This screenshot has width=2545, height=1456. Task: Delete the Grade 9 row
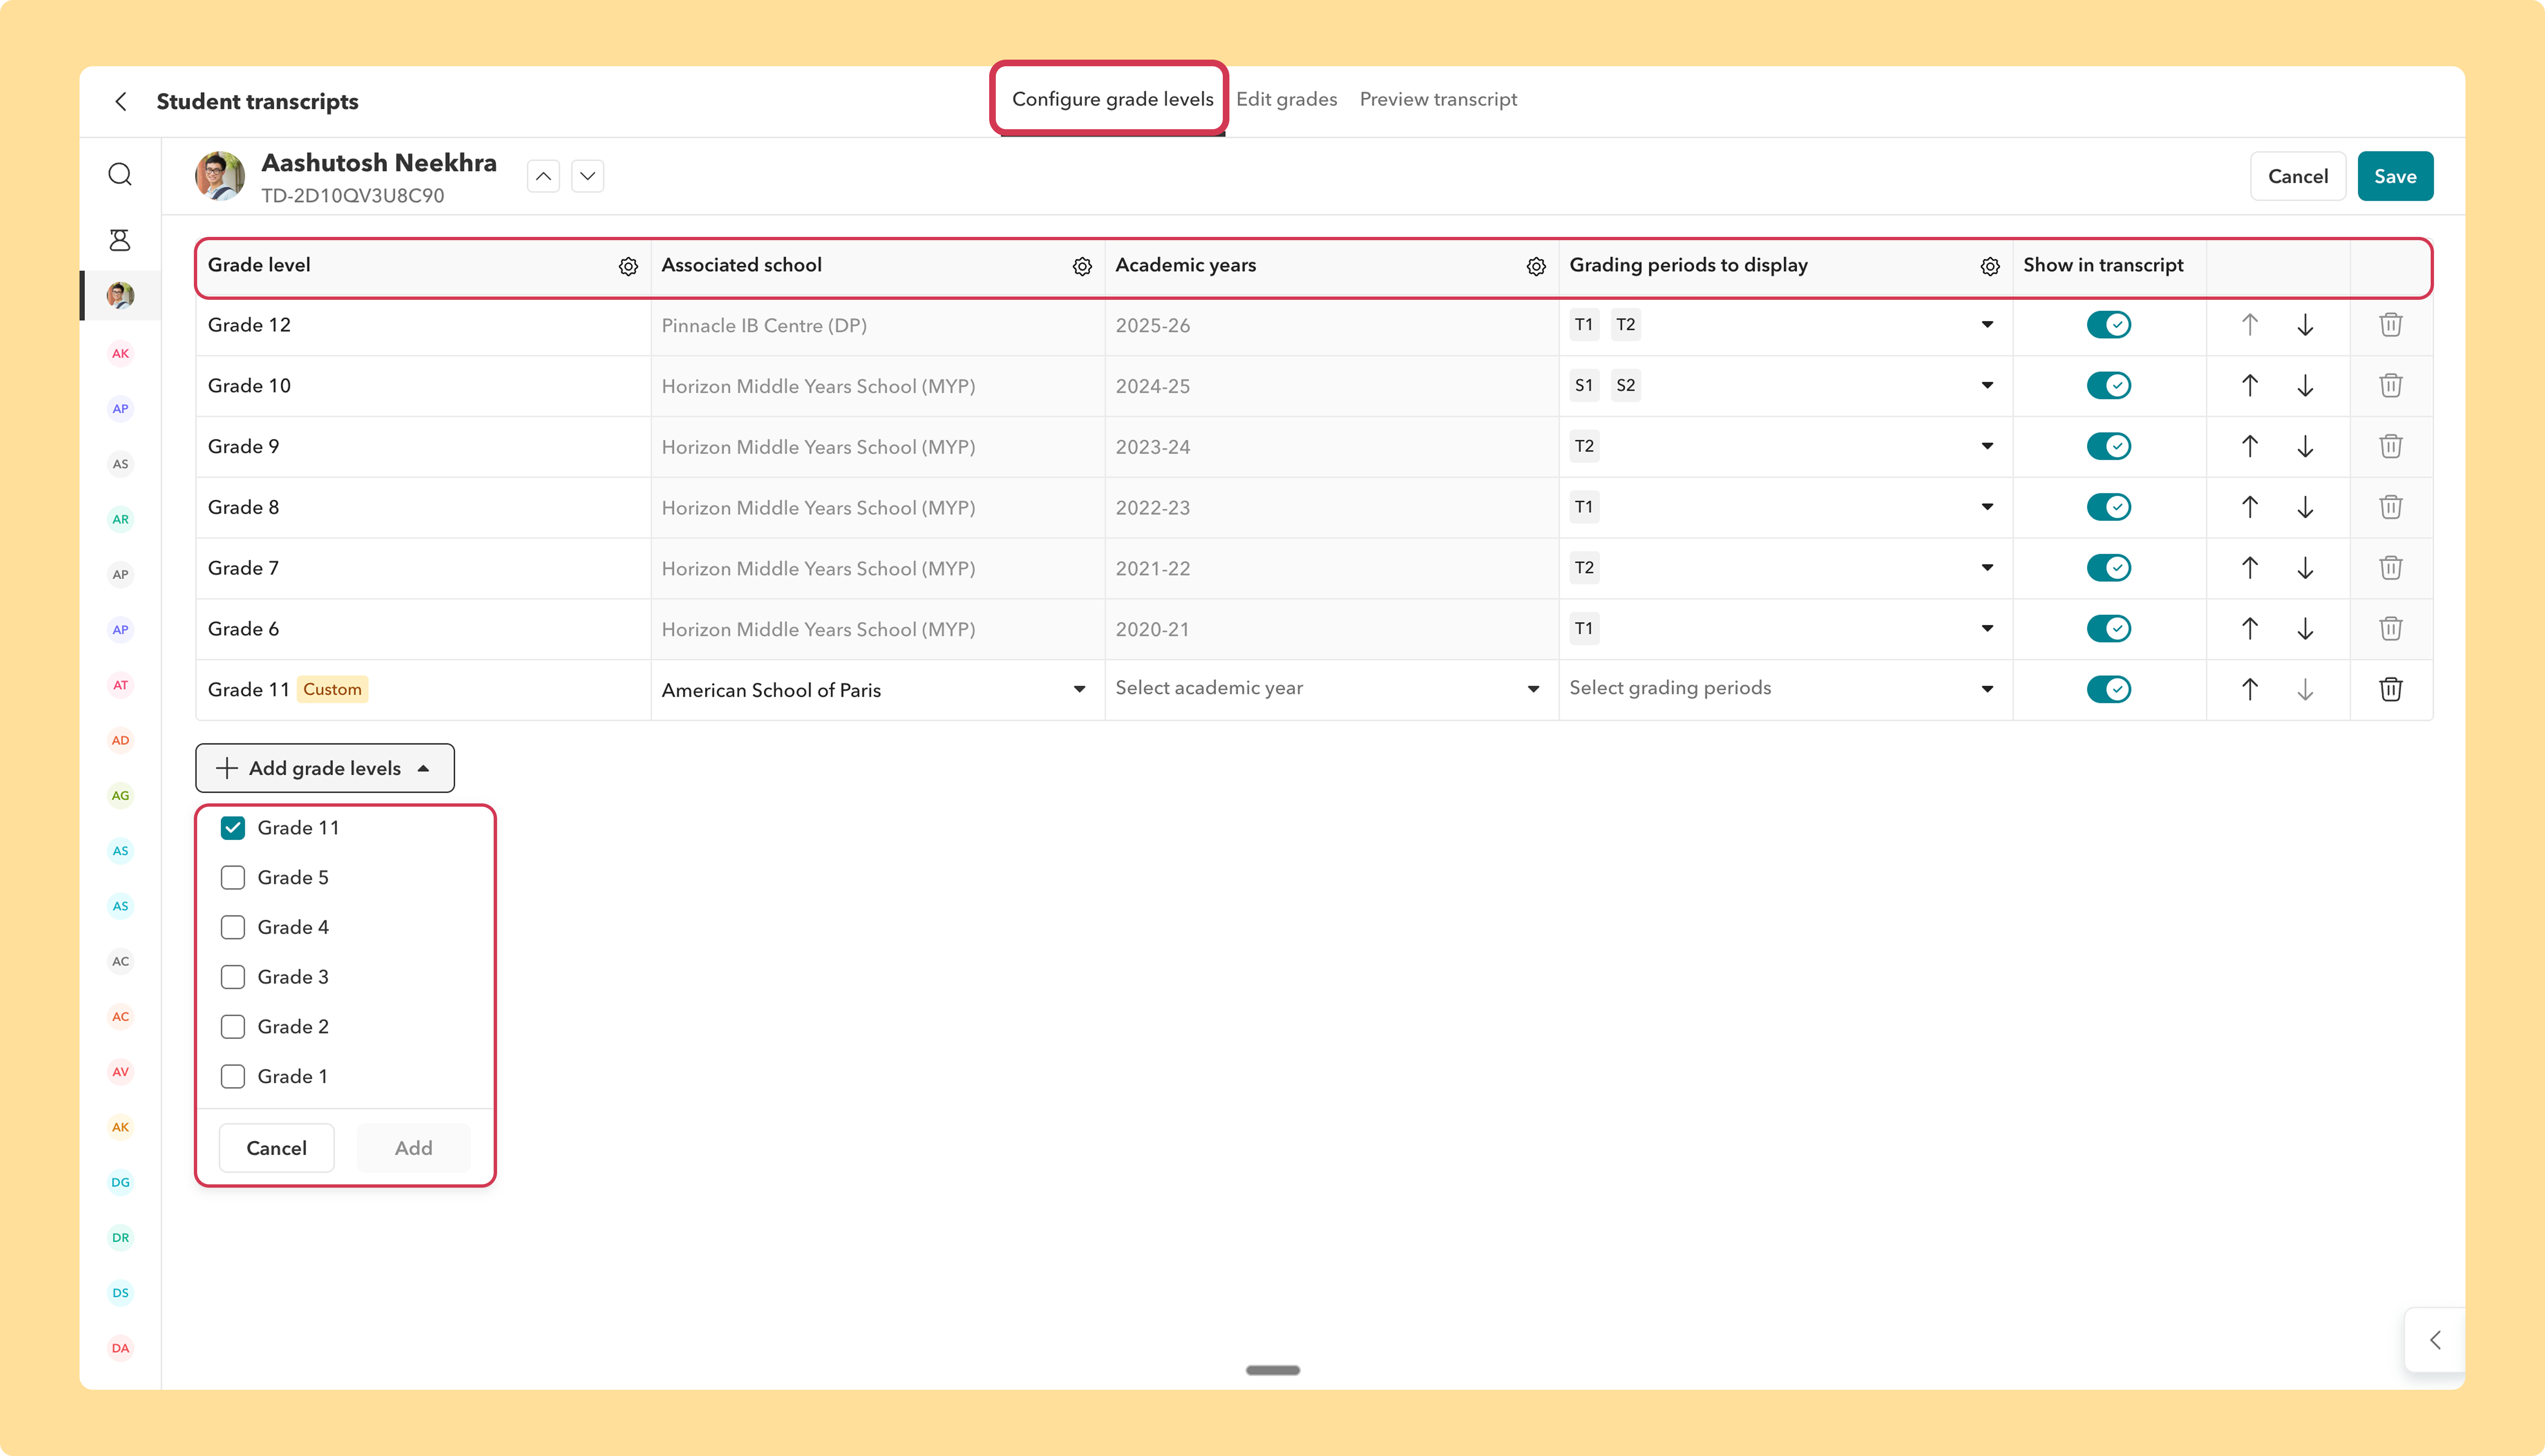coord(2391,446)
